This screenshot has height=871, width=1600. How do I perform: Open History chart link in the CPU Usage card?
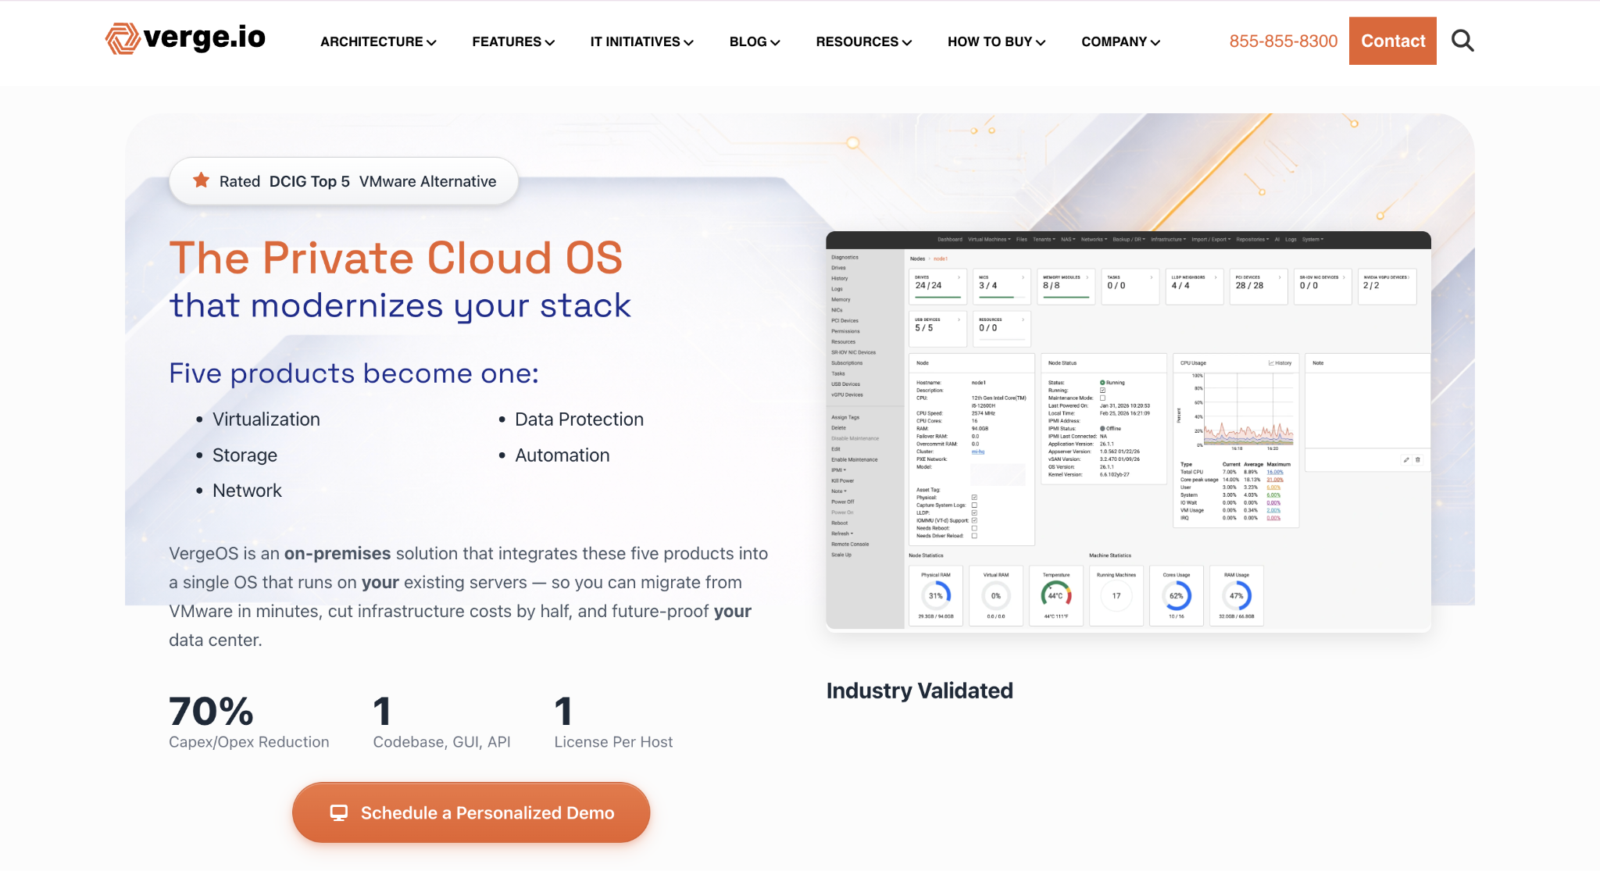pos(1280,363)
